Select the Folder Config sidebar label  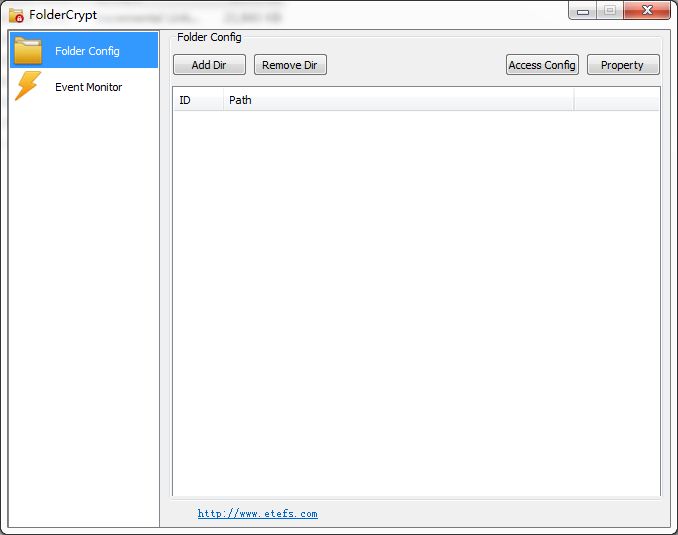click(87, 51)
